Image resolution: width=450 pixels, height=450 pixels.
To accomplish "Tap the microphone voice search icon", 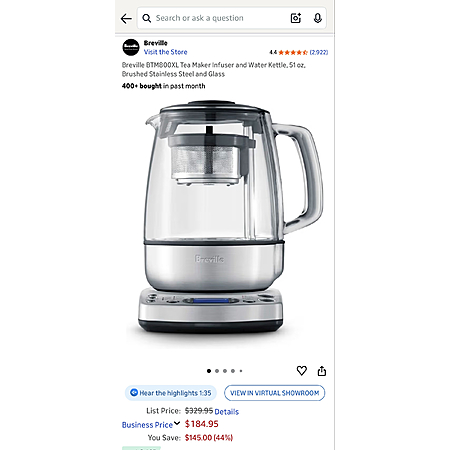I will [x=318, y=18].
